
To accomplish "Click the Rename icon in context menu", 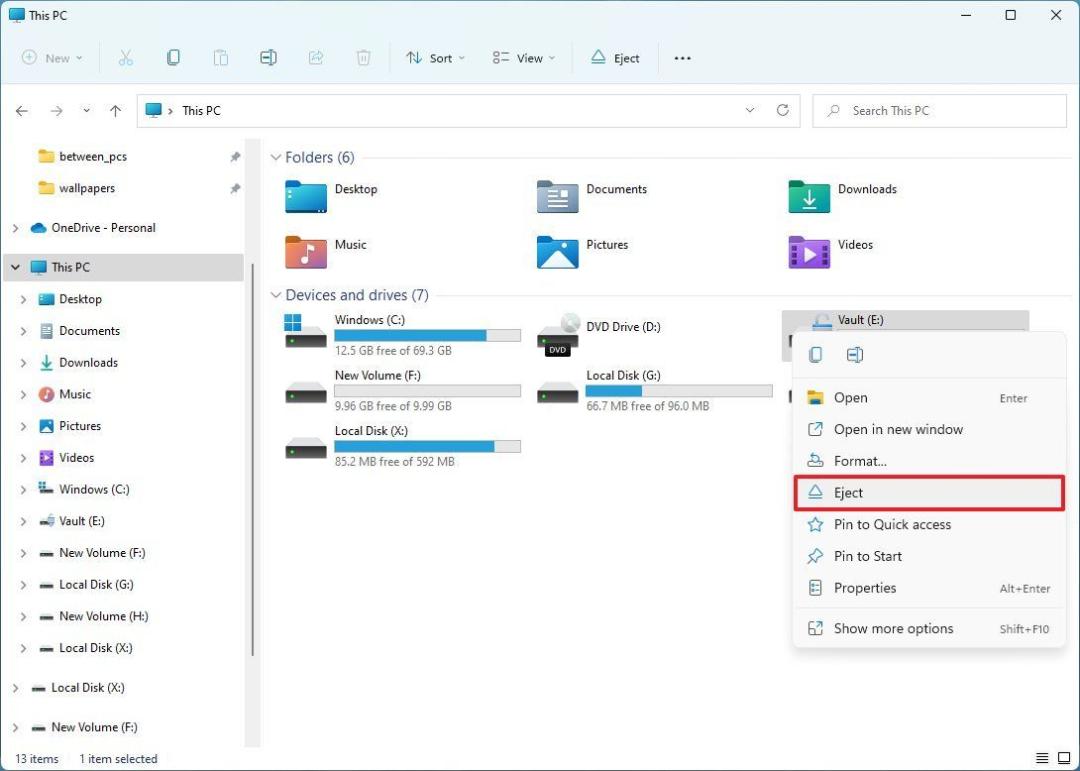I will coord(855,355).
